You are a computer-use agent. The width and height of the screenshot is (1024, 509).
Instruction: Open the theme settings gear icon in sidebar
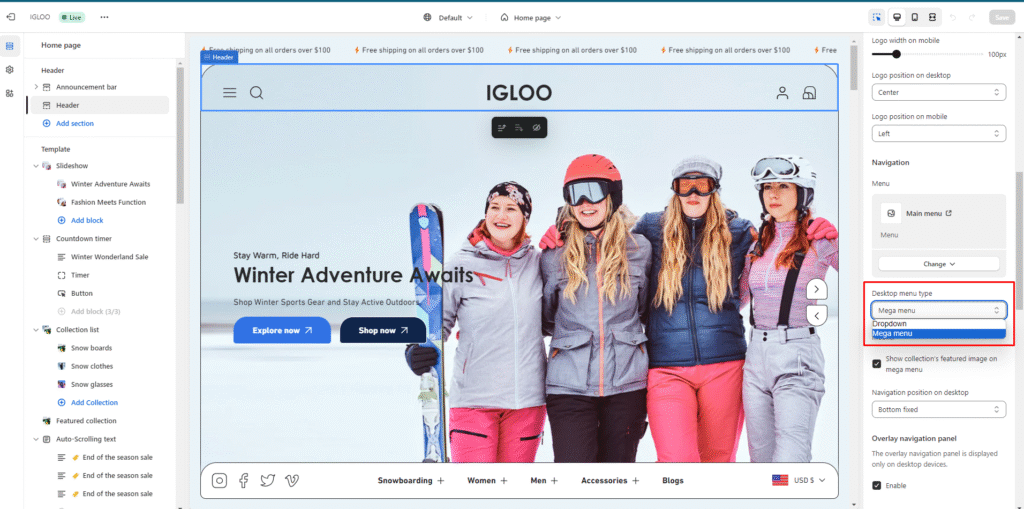pos(10,70)
